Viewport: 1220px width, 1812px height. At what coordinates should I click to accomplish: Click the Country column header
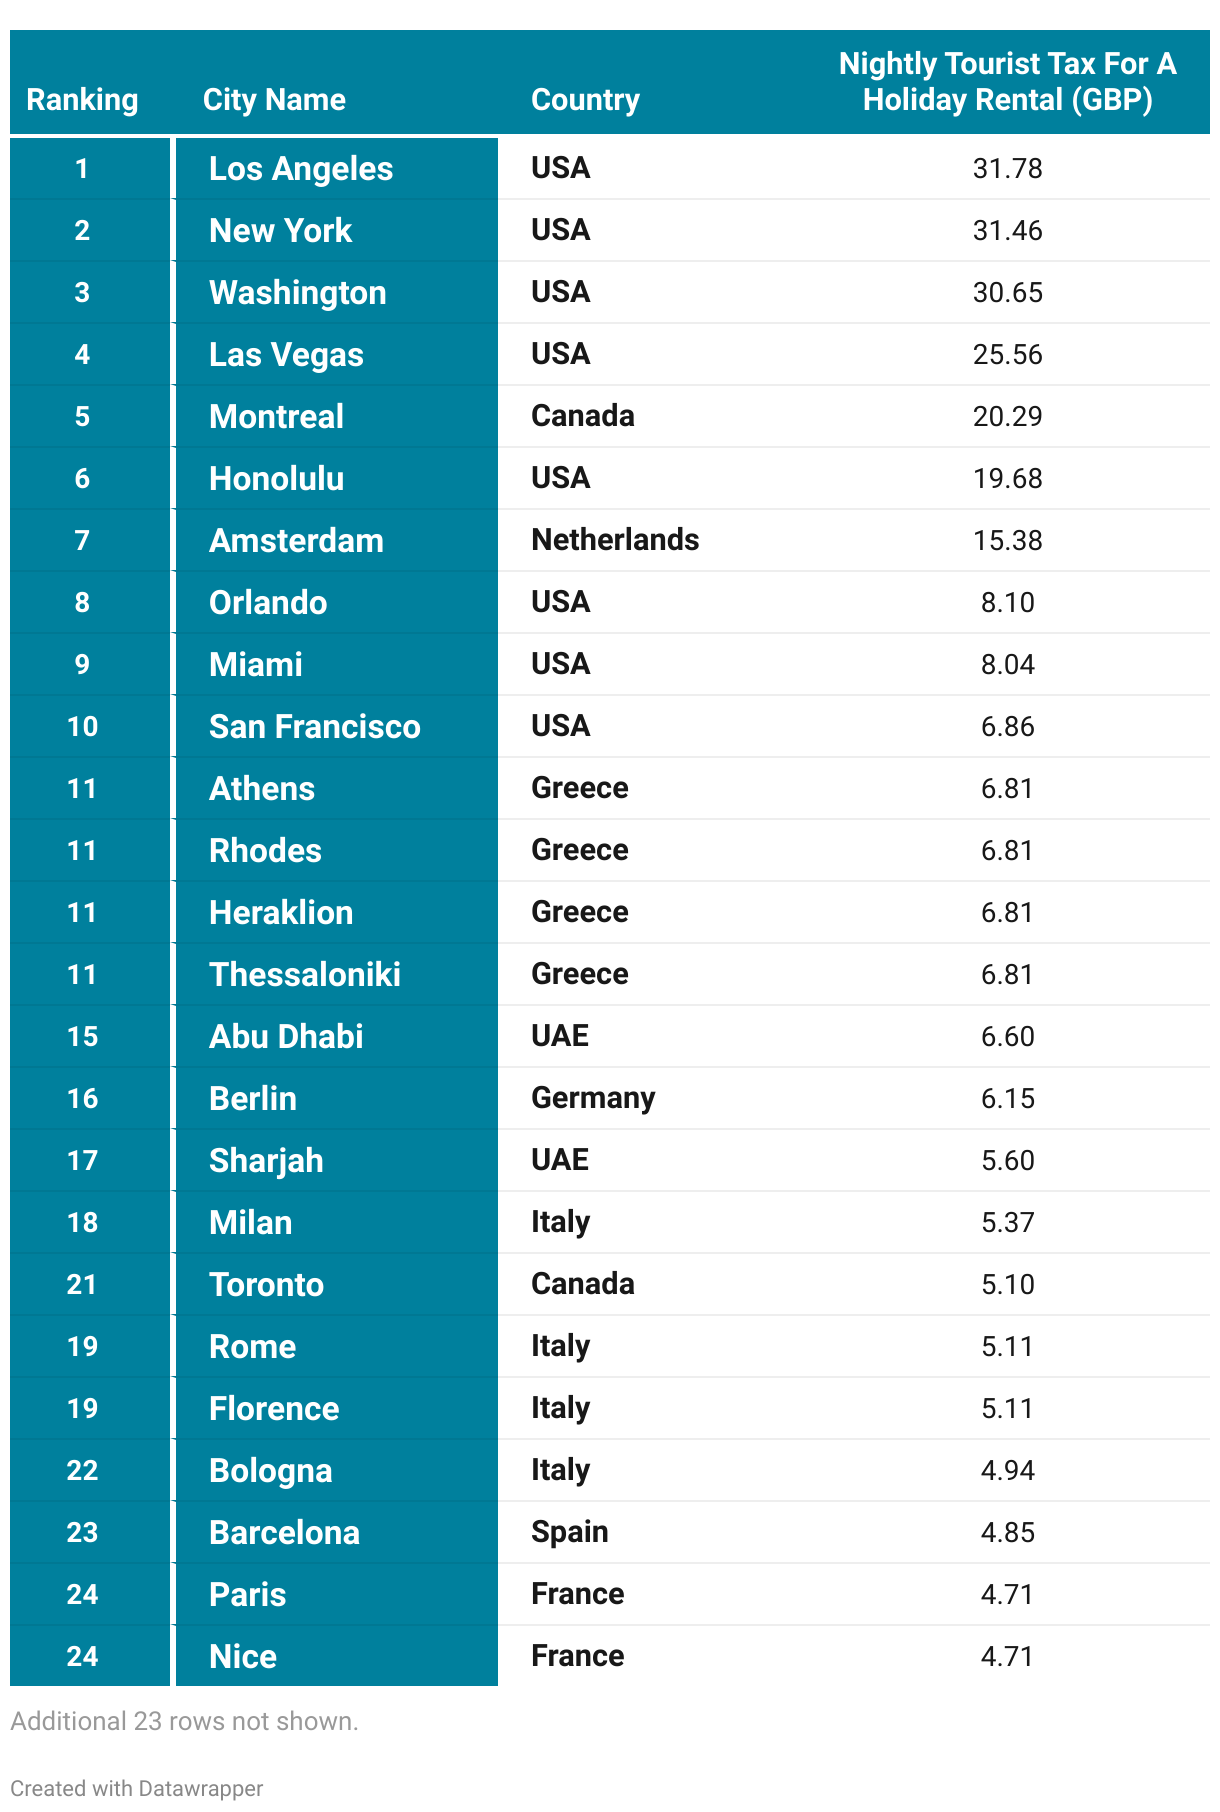pyautogui.click(x=585, y=100)
